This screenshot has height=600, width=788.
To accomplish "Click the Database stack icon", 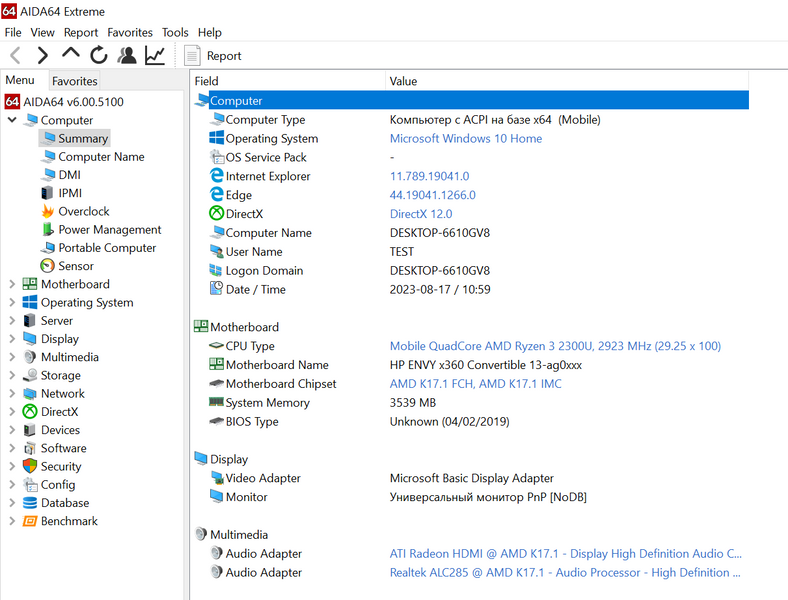I will pos(30,503).
